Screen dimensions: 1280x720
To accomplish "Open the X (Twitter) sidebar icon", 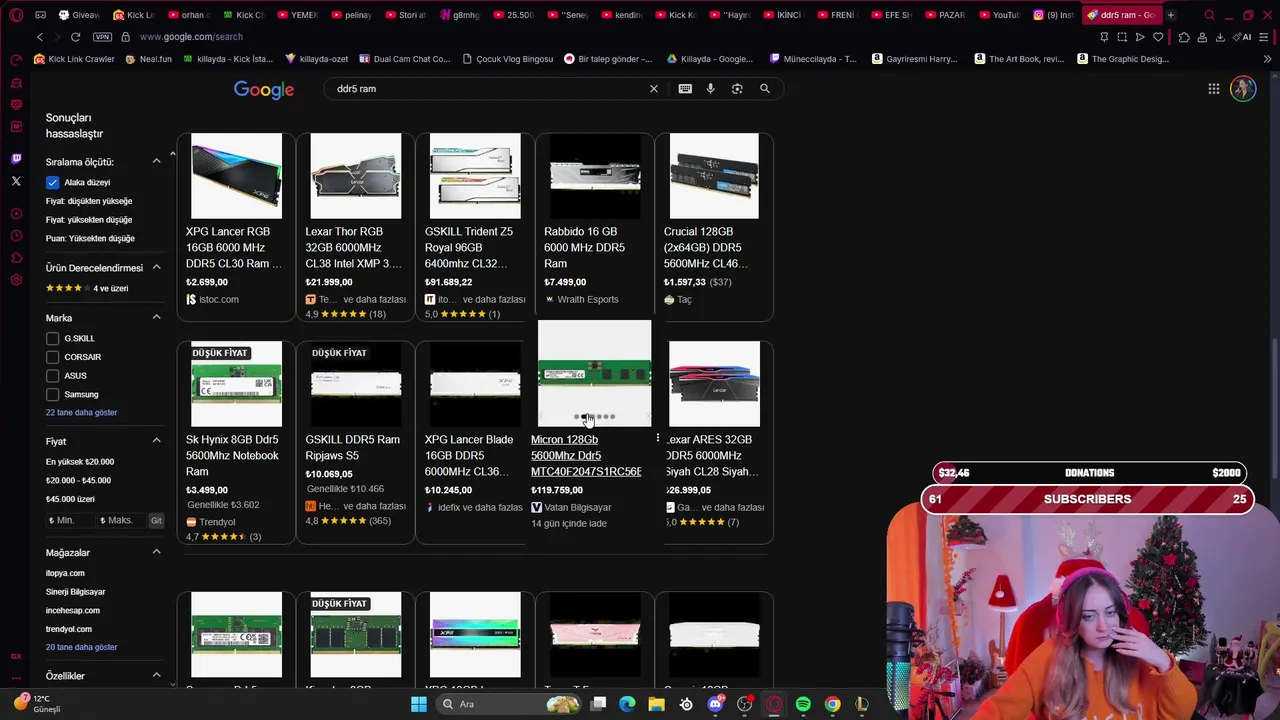I will tap(16, 181).
